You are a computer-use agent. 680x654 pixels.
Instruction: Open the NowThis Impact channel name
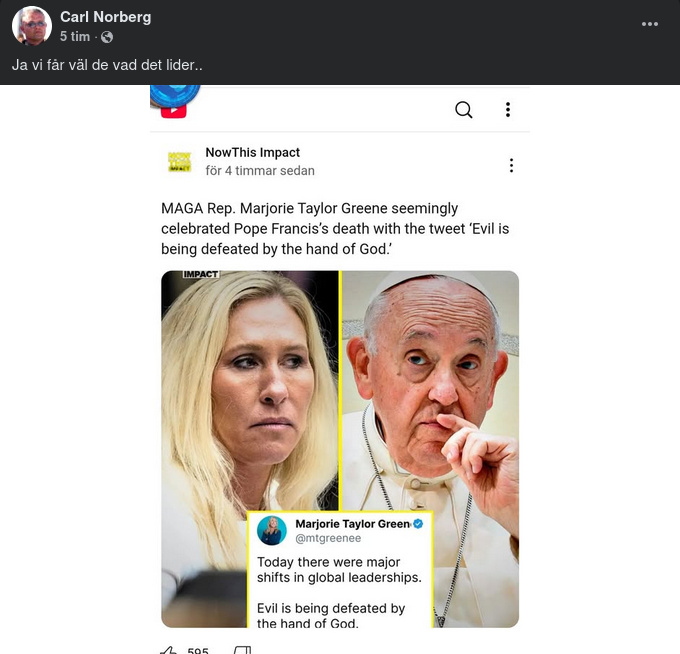pos(252,152)
